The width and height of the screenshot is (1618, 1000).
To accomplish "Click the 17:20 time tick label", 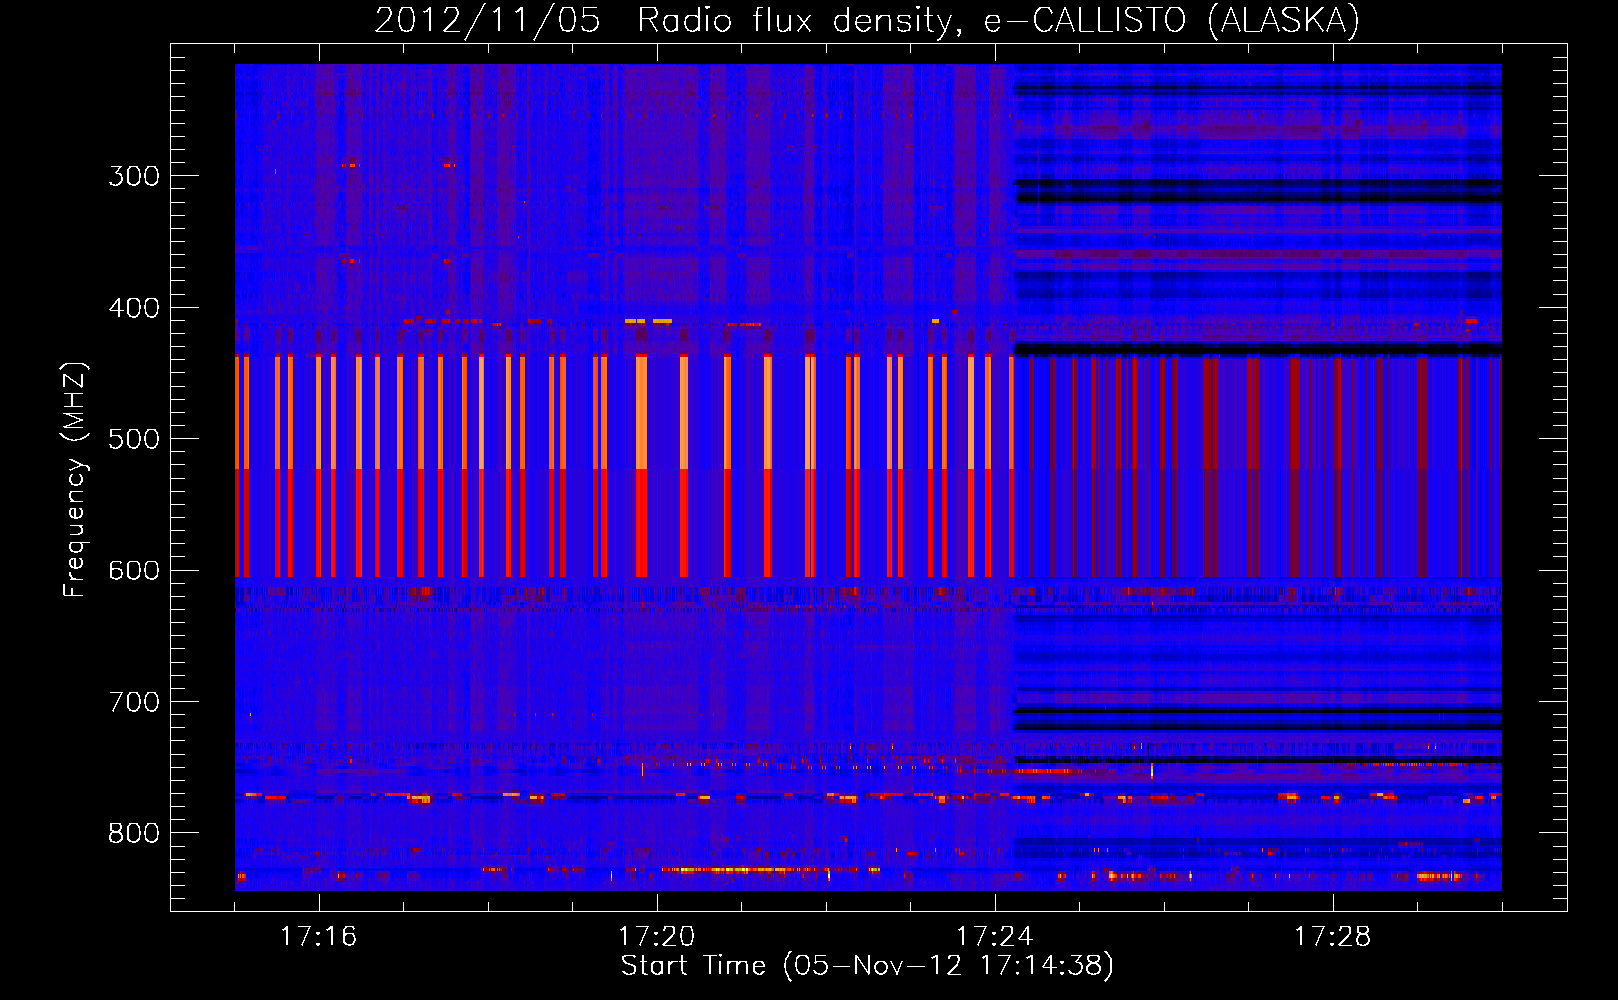I will point(656,937).
